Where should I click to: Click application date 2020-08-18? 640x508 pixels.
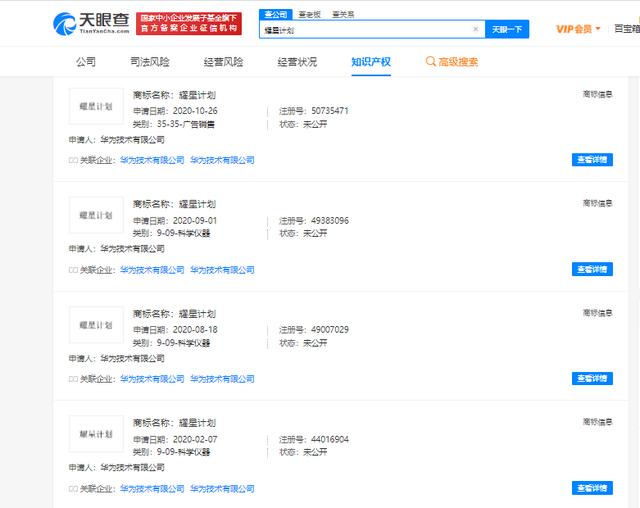coord(195,329)
